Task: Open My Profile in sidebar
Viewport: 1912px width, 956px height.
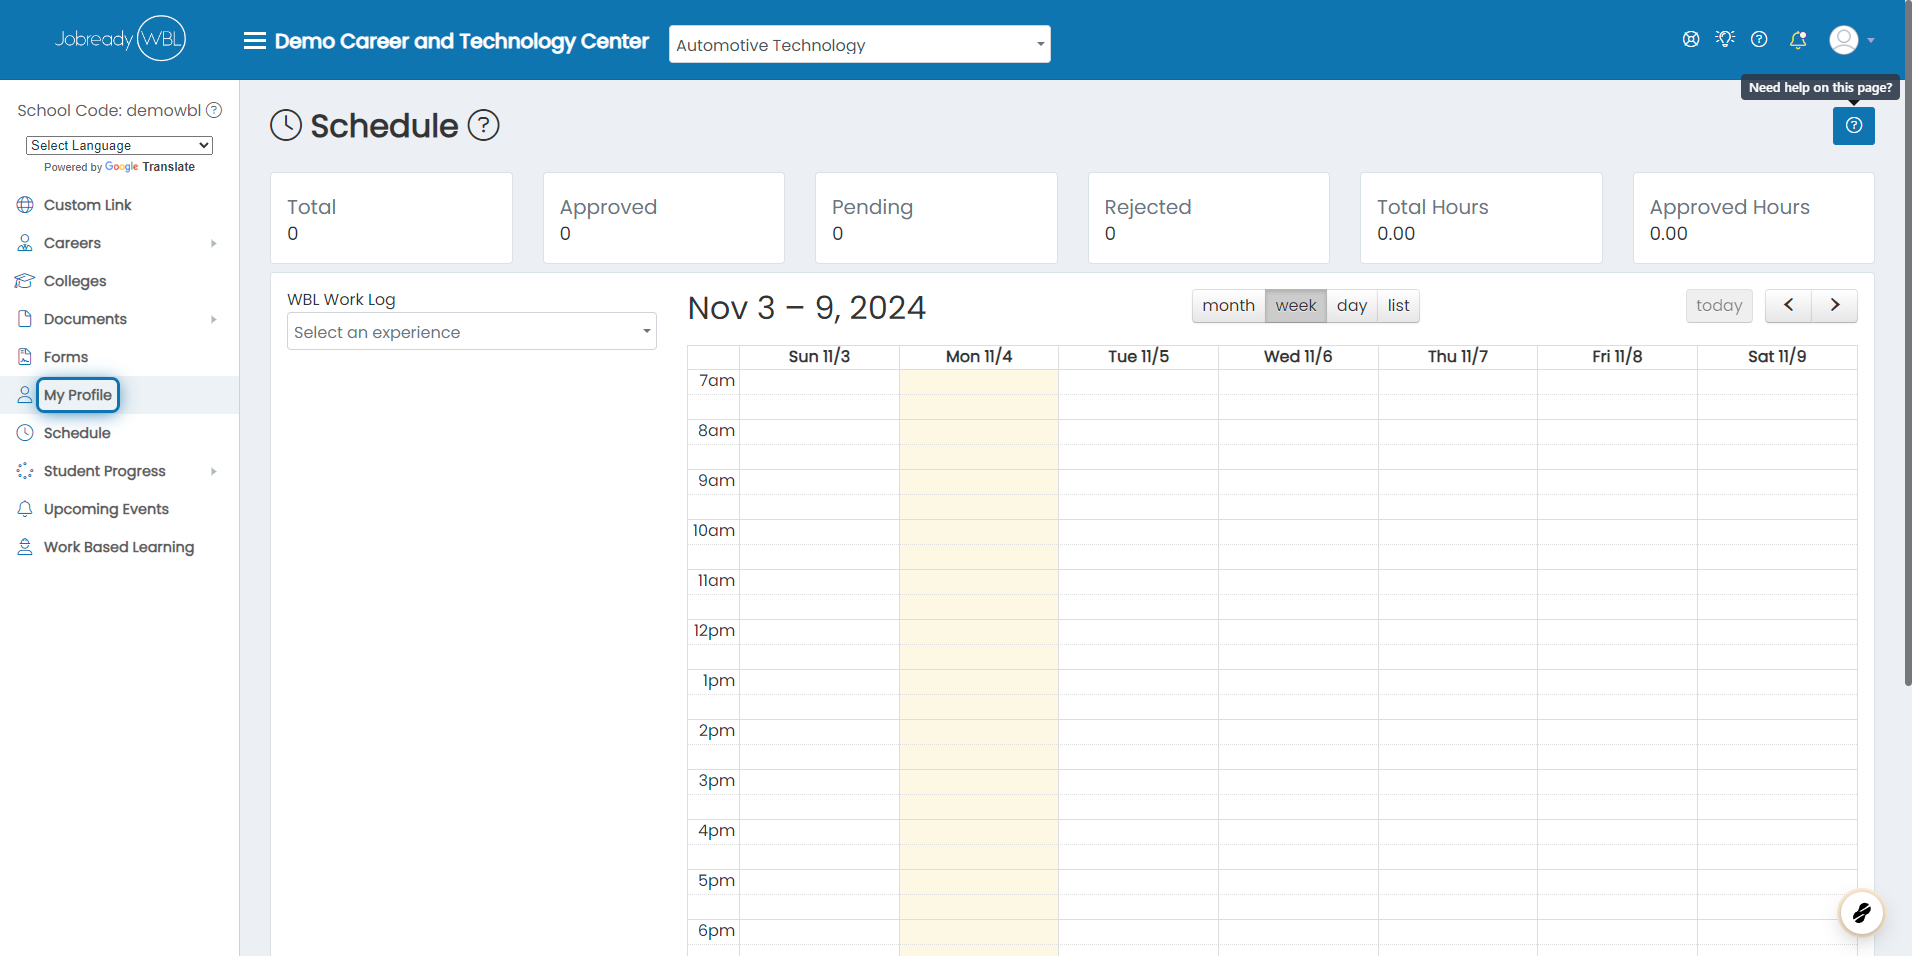Action: [x=78, y=395]
